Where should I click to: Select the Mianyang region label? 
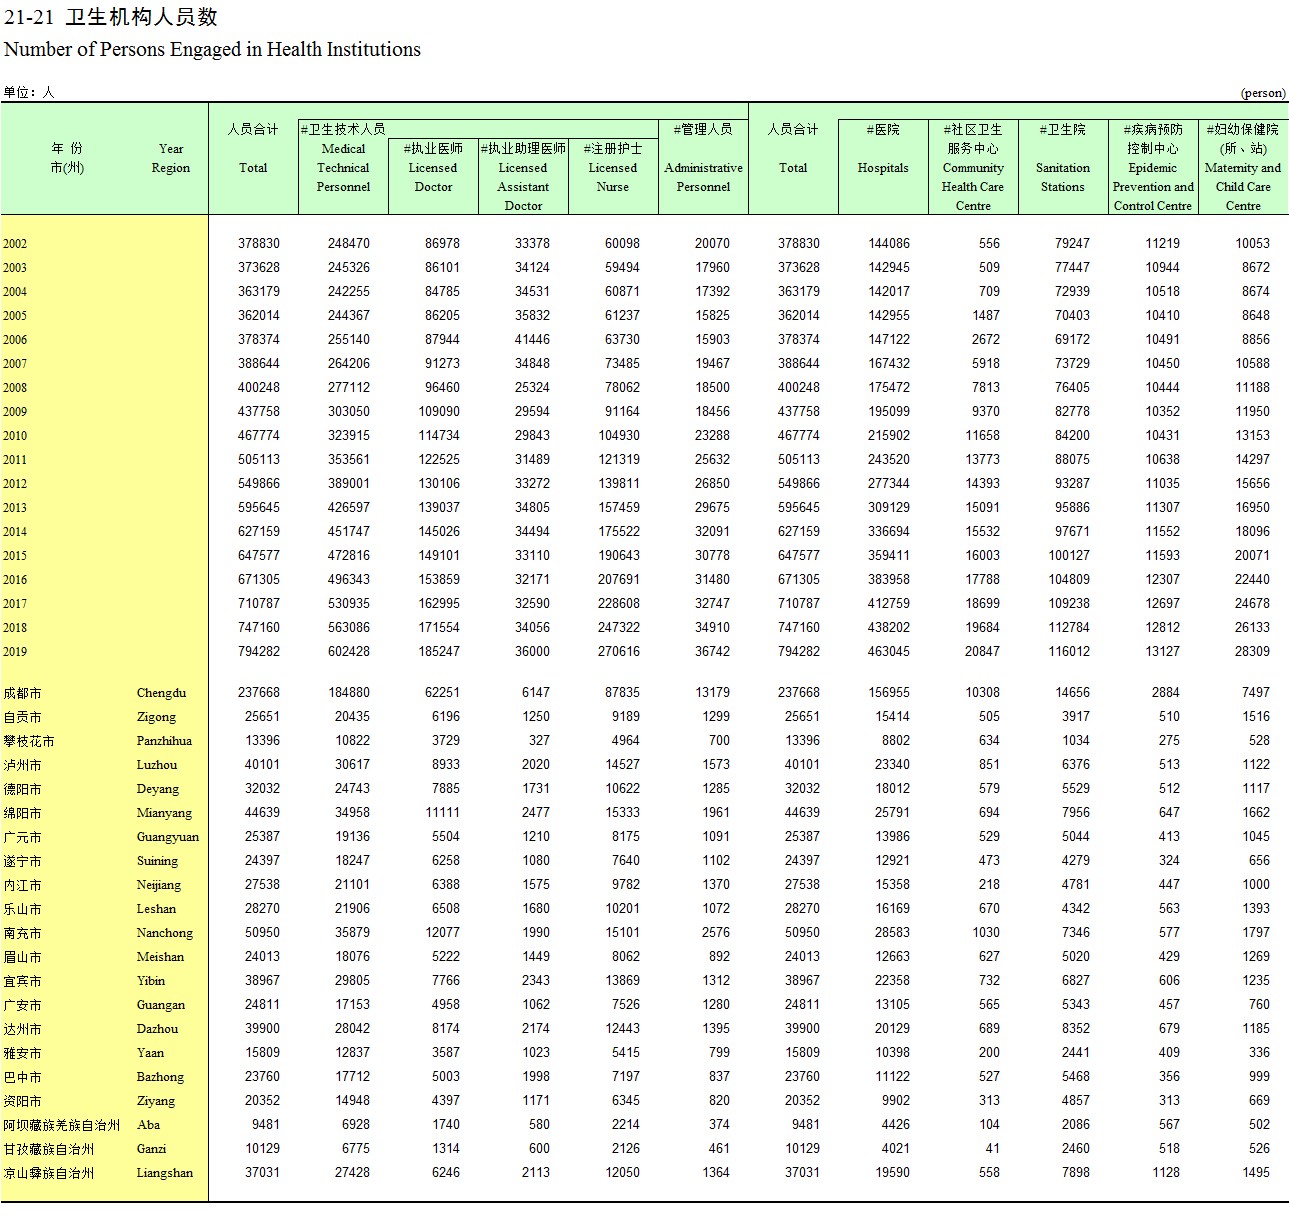(x=164, y=813)
